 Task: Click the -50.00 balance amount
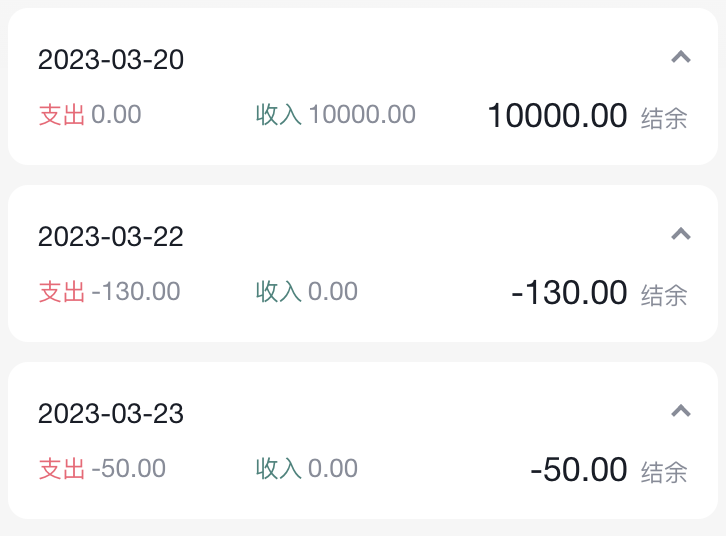[578, 469]
